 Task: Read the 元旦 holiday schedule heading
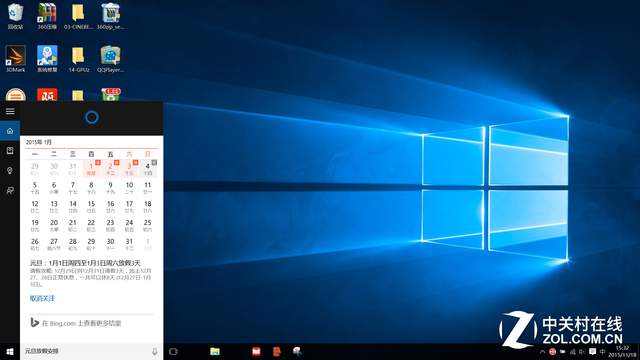coord(85,263)
